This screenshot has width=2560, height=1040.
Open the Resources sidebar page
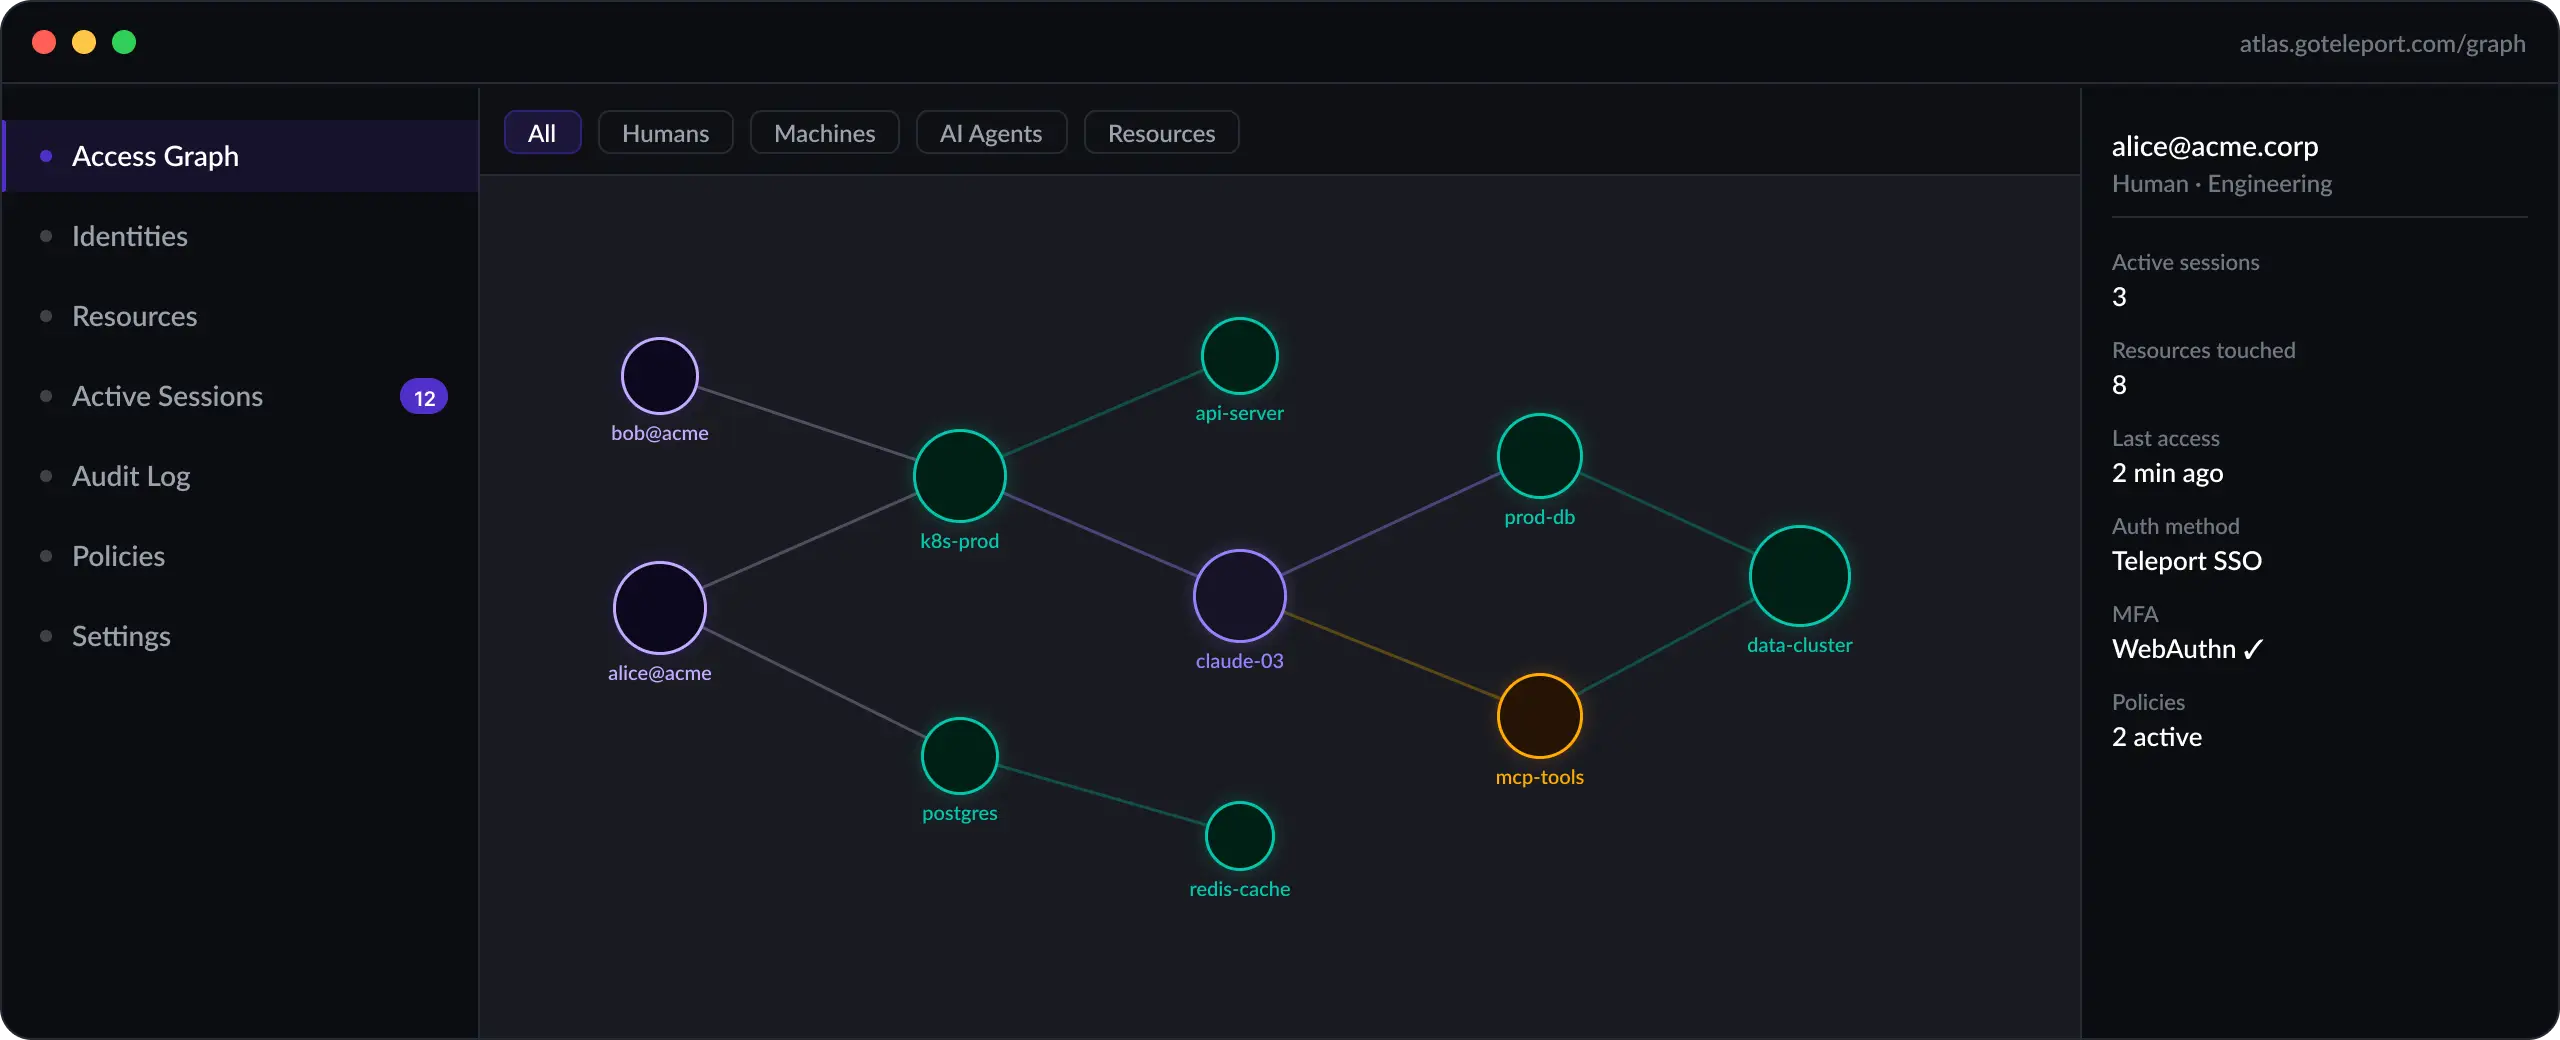tap(240, 316)
